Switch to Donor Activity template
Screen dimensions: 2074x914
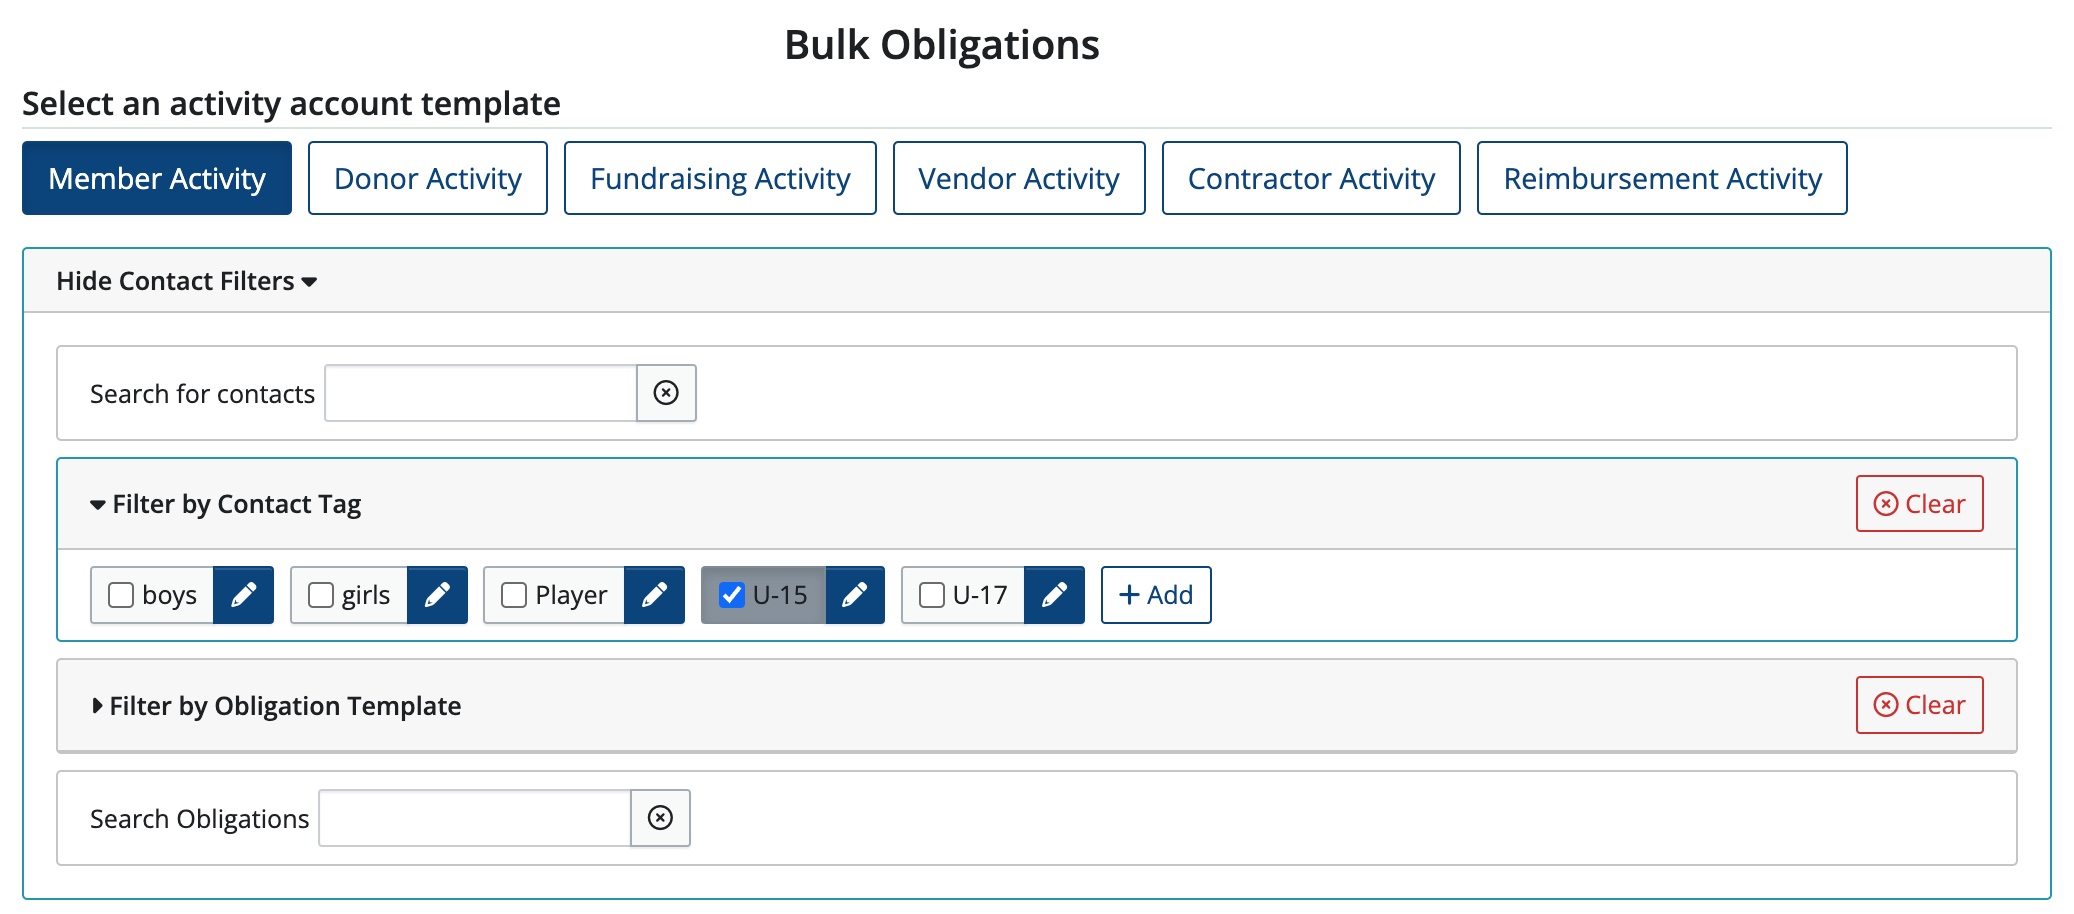[x=427, y=178]
